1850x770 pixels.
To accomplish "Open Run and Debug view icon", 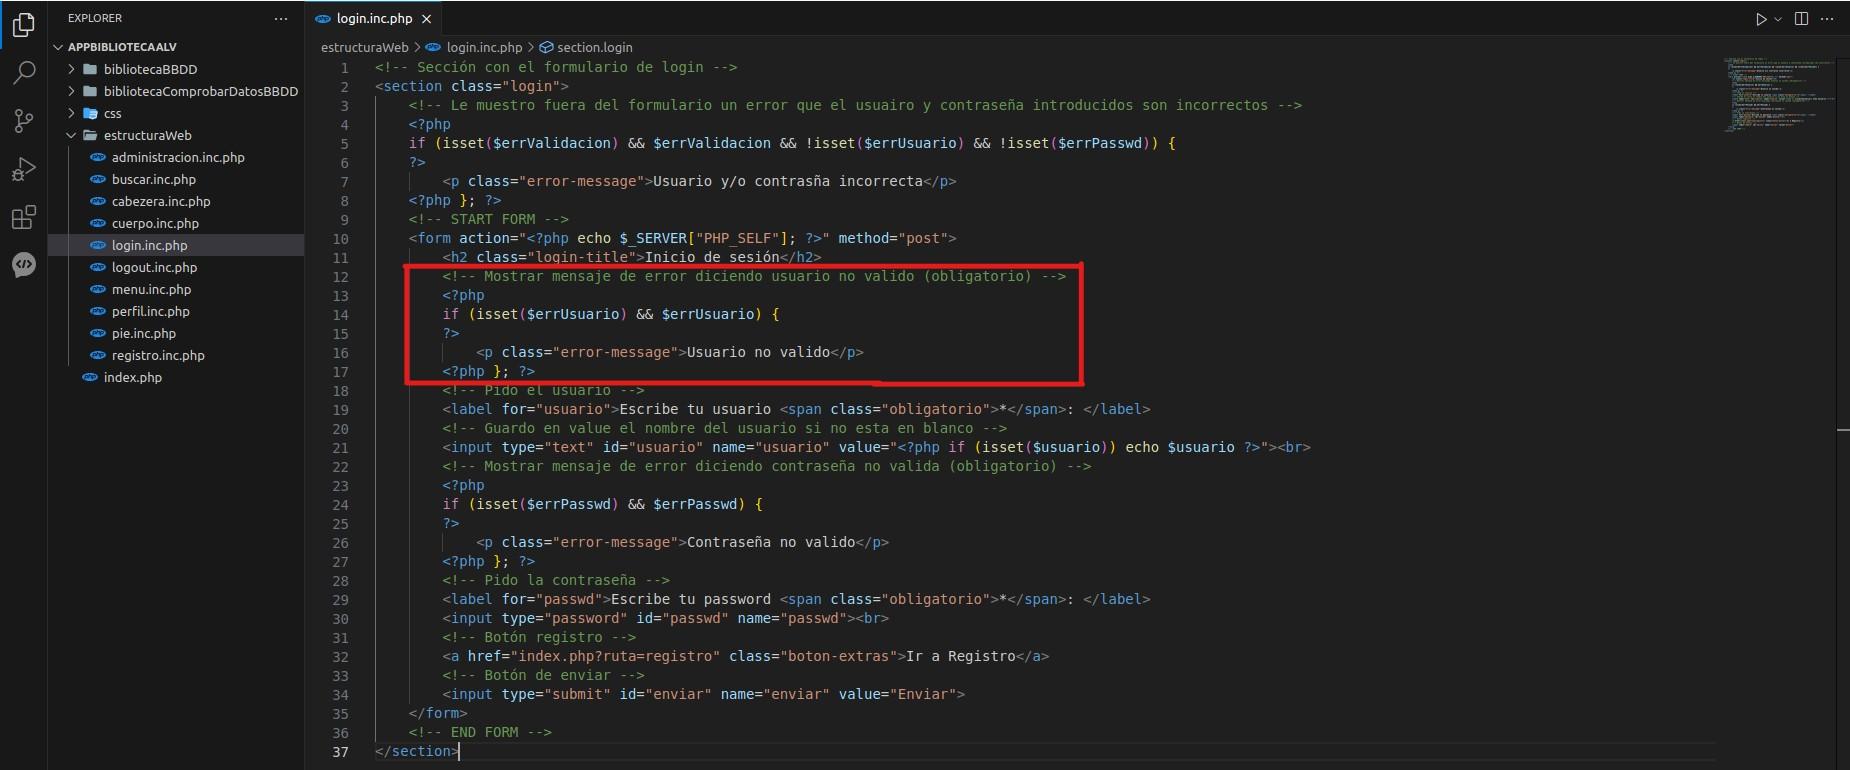I will [23, 169].
